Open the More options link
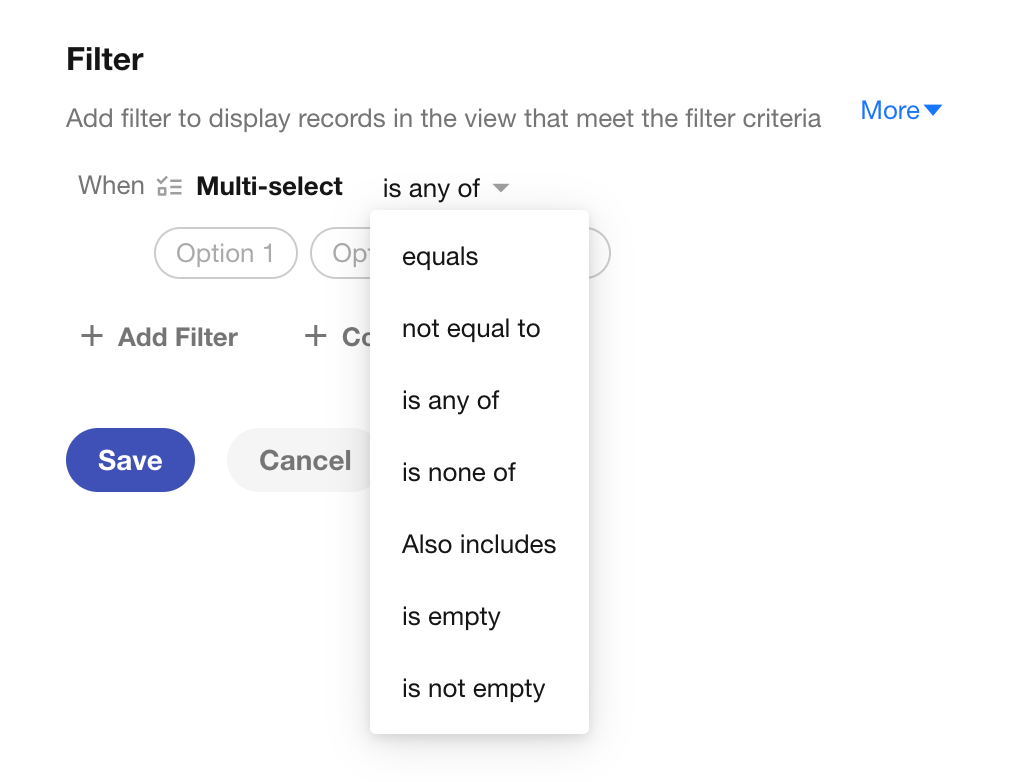Viewport: 1026px width, 782px height. 901,111
